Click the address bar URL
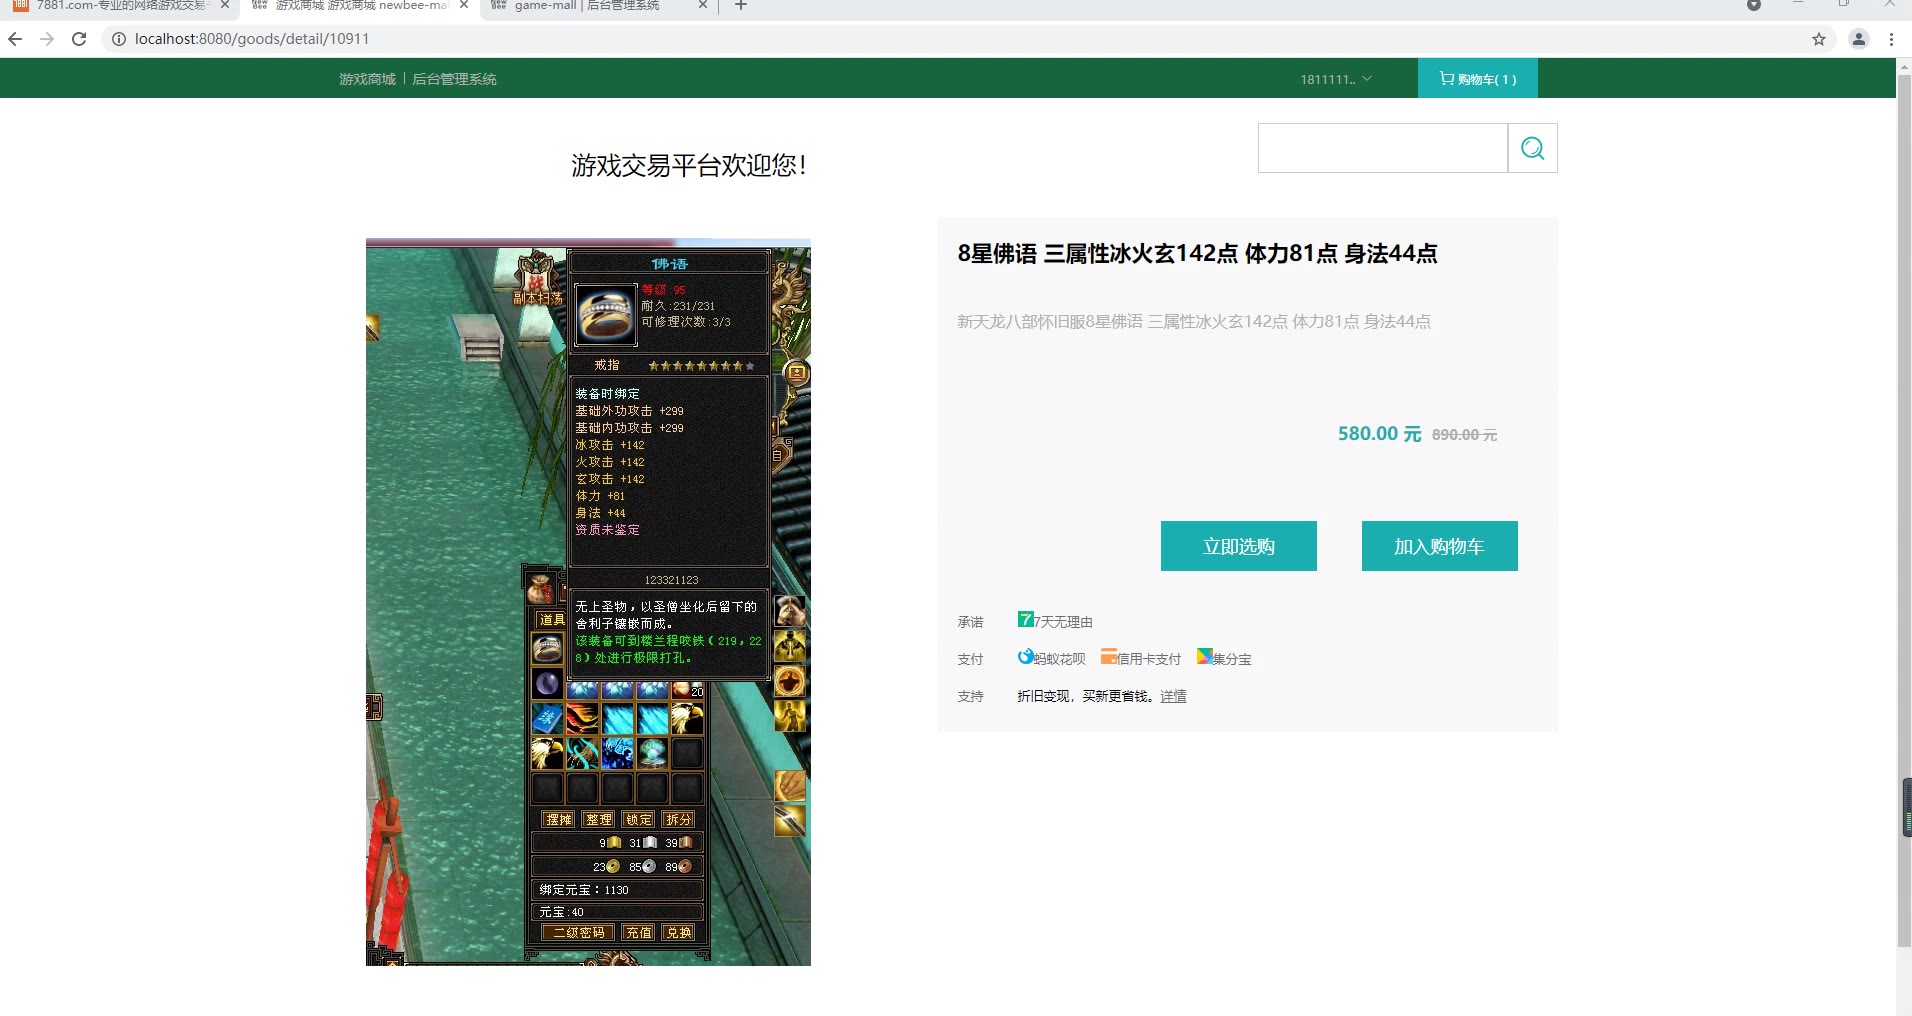 pos(252,39)
